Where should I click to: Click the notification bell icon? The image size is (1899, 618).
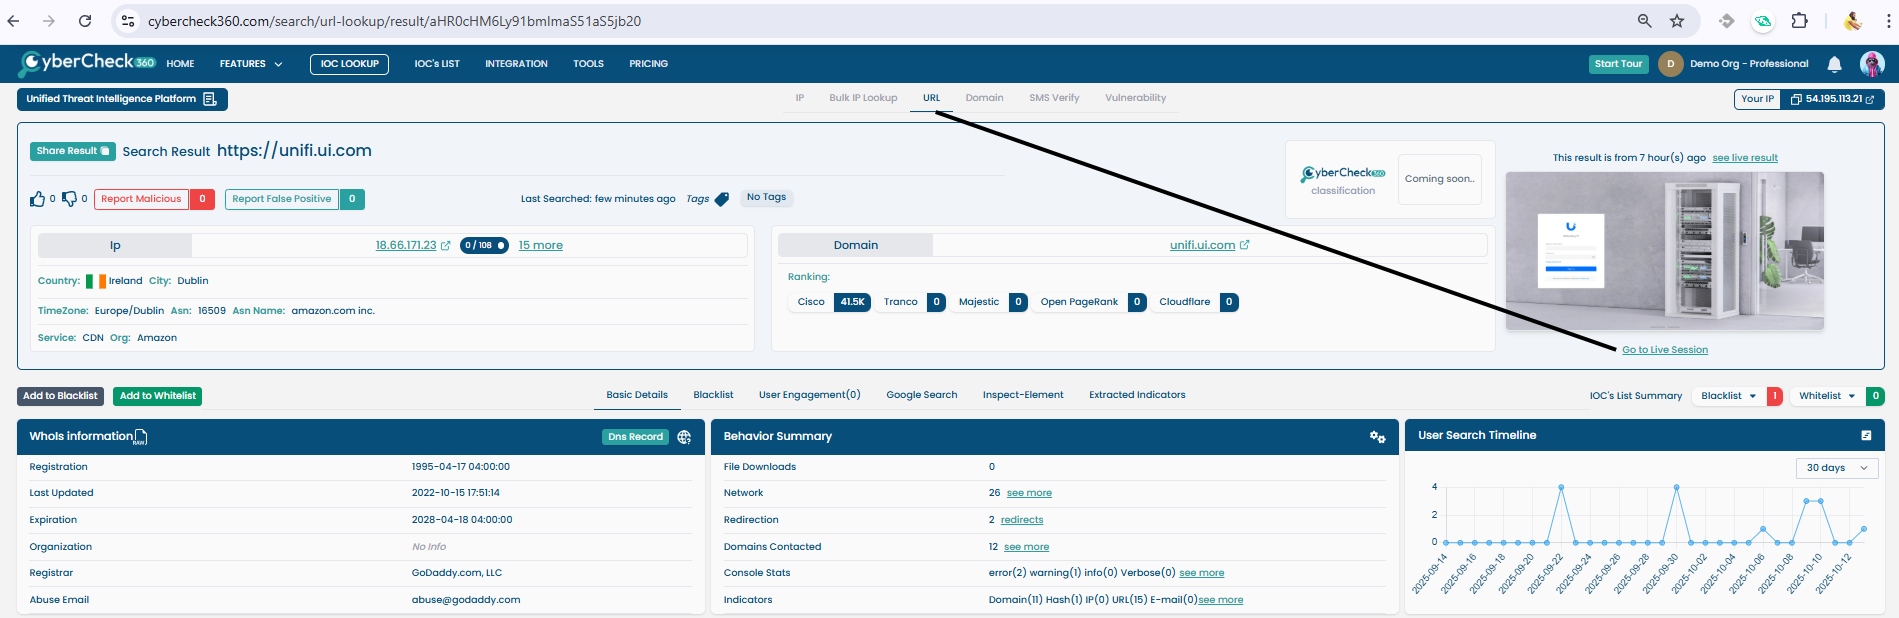pos(1834,64)
